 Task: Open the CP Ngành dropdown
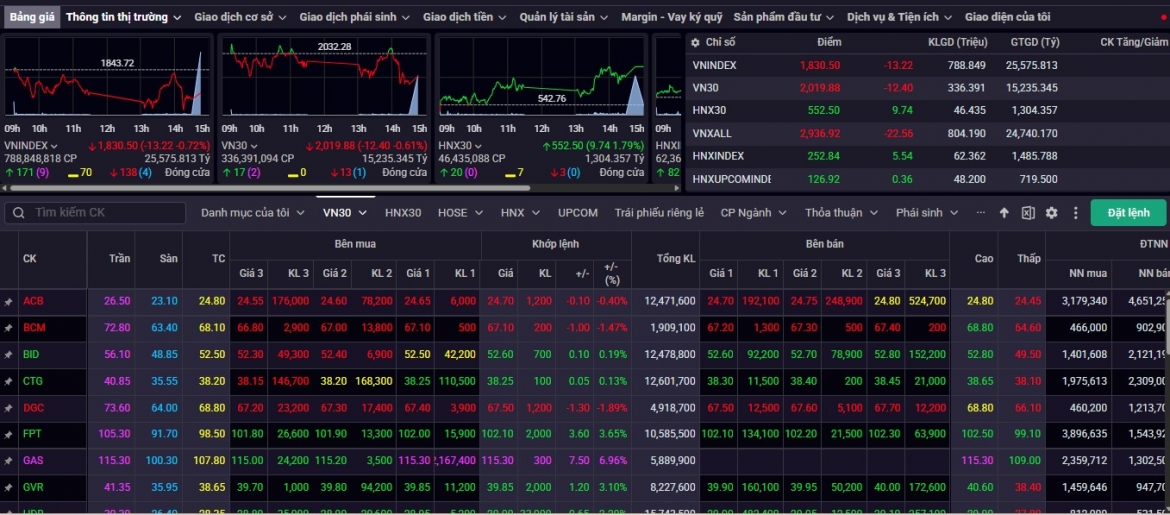point(753,213)
